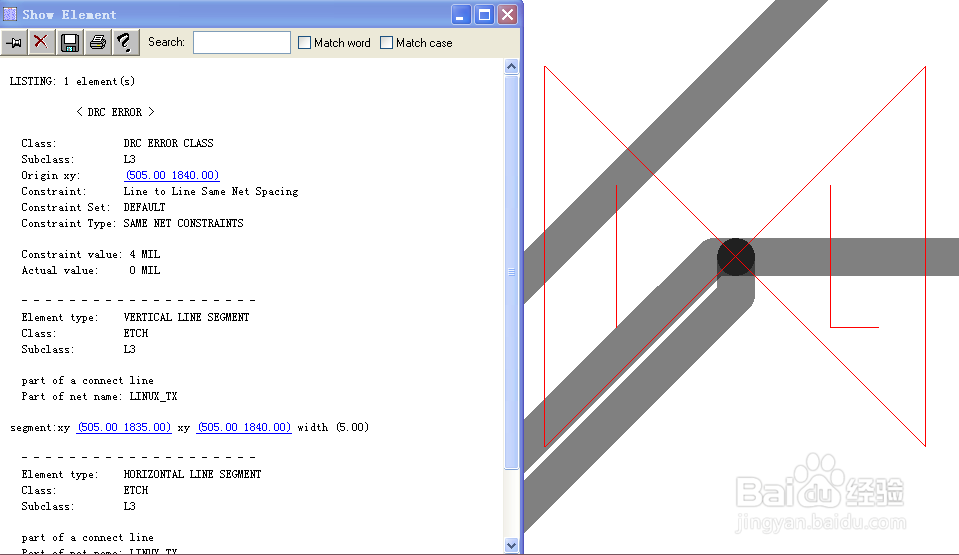Maximize the Show Element window
This screenshot has height=555, width=959.
point(484,15)
